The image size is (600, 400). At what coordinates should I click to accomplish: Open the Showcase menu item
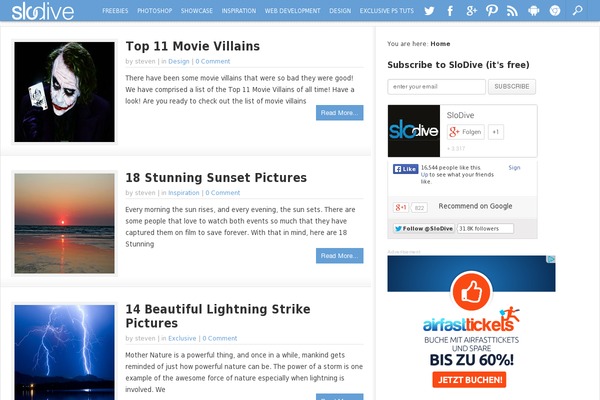click(x=197, y=11)
